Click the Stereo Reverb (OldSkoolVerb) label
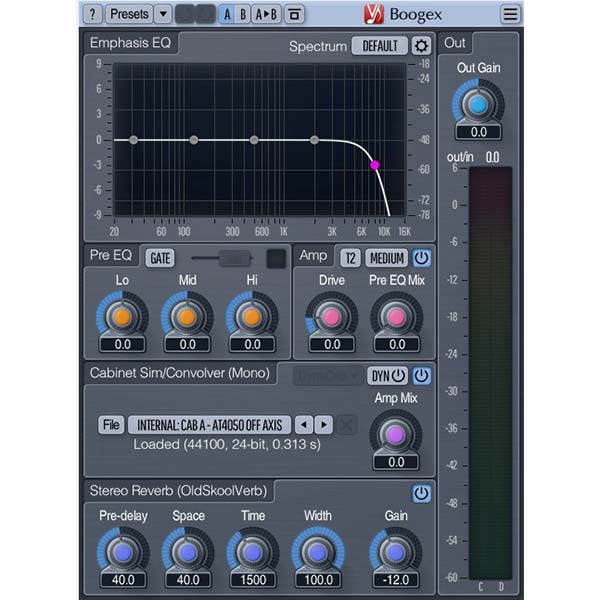Image resolution: width=600 pixels, height=600 pixels. [178, 491]
